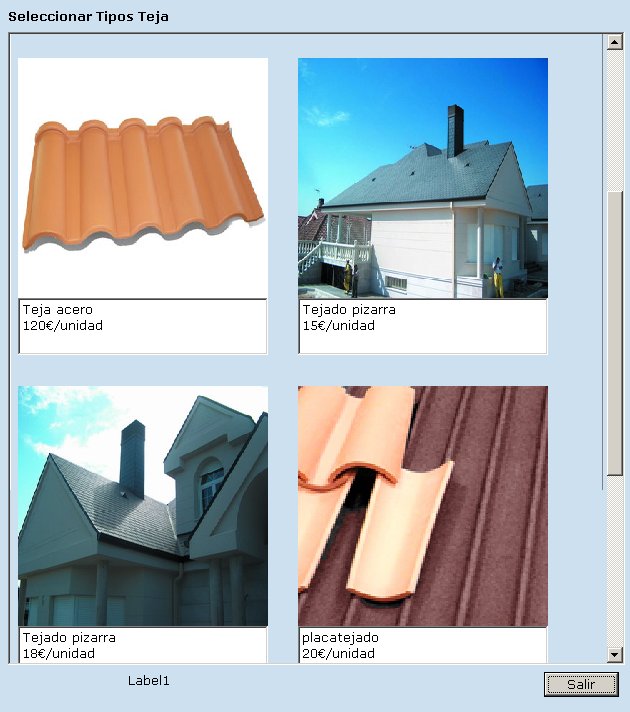
Task: Select the placatejado tile image
Action: 423,506
